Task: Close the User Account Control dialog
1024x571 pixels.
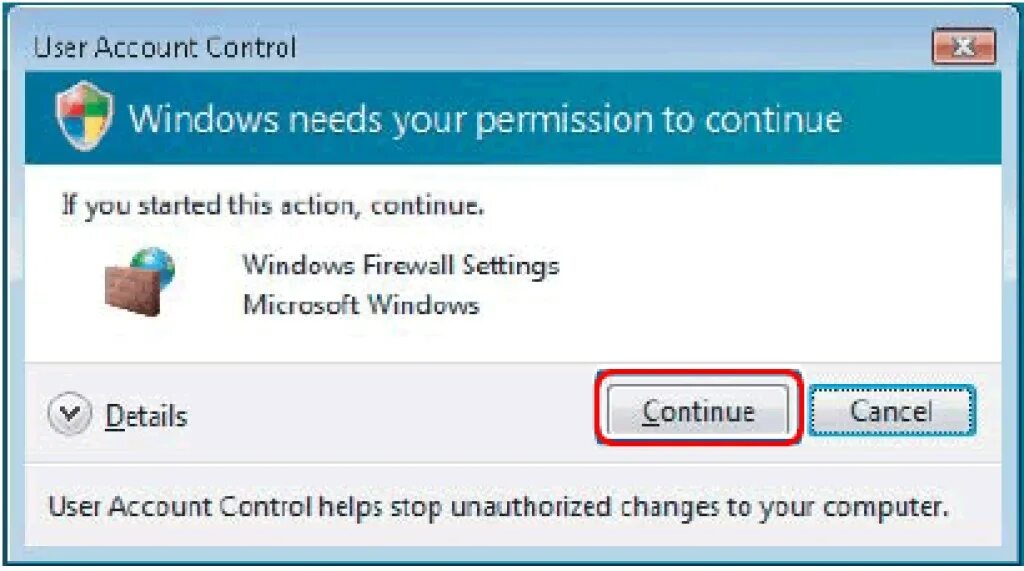Action: pyautogui.click(x=962, y=48)
